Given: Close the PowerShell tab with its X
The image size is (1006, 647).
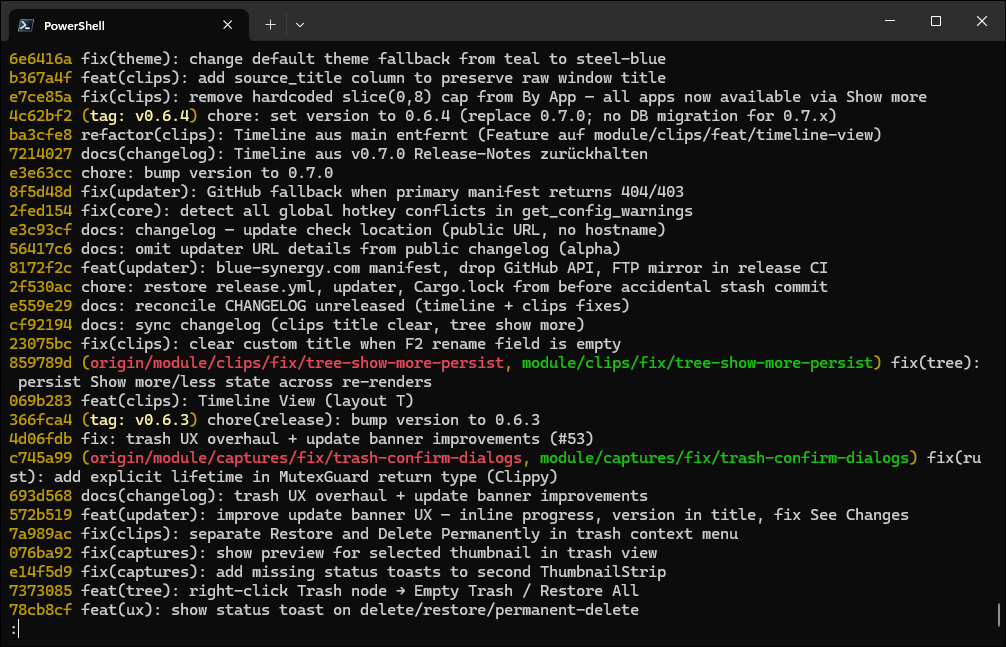Looking at the screenshot, I should [x=227, y=24].
